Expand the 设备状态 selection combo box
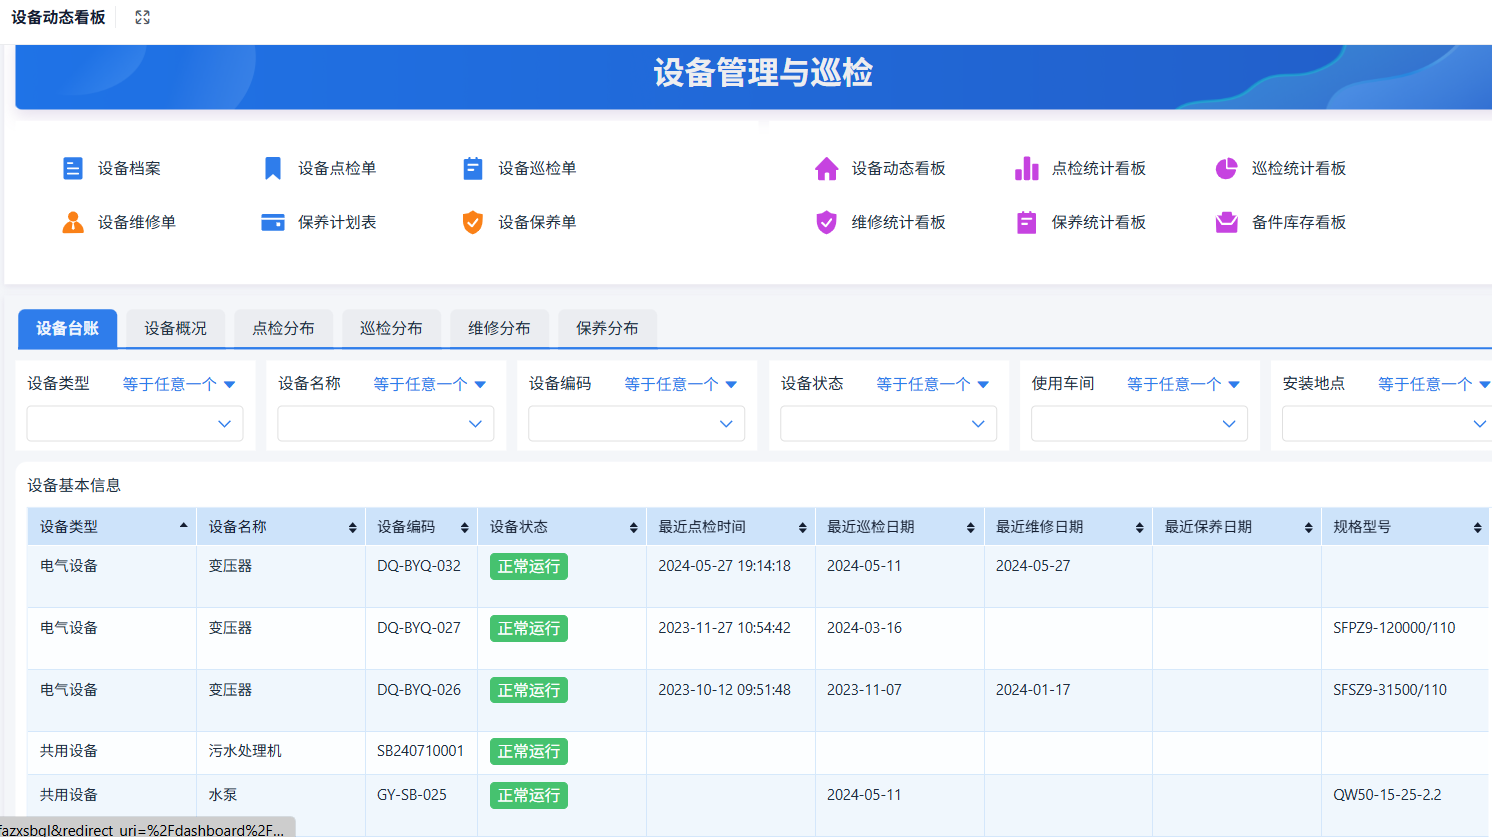The image size is (1492, 837). pyautogui.click(x=887, y=423)
